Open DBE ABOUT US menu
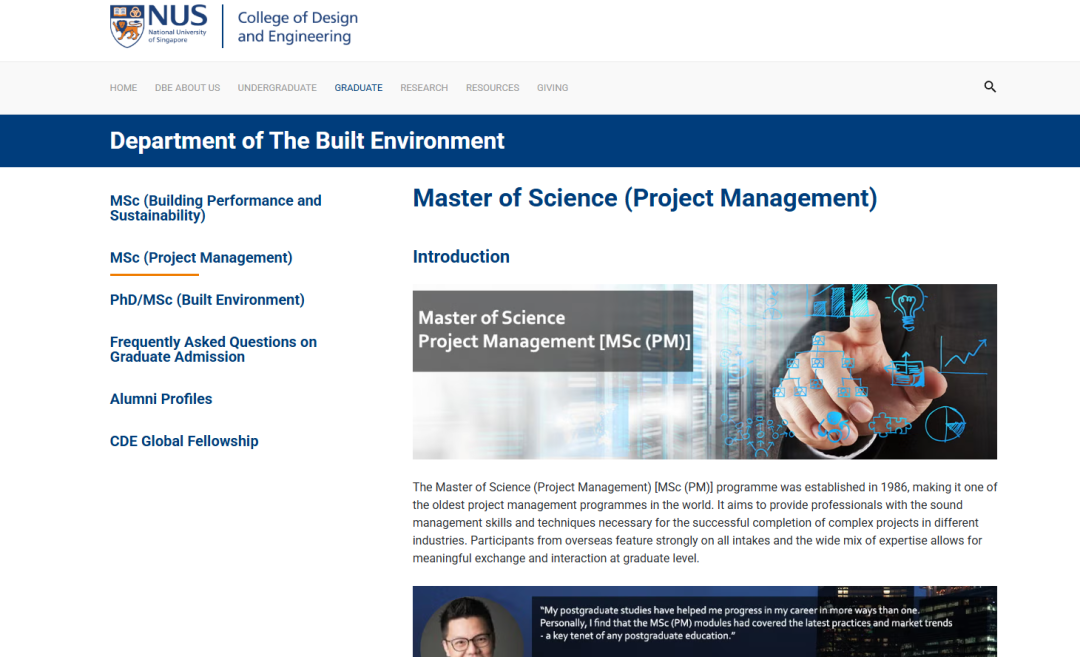 pyautogui.click(x=187, y=88)
